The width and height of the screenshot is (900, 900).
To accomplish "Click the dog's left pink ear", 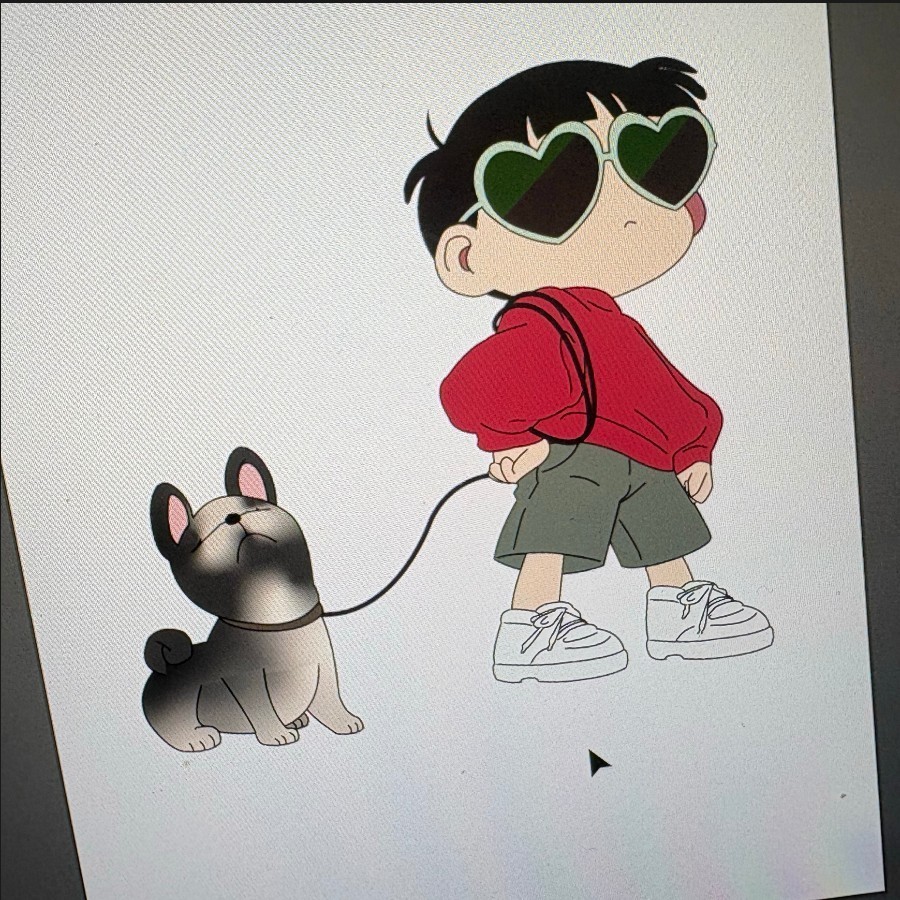I will click(x=178, y=517).
